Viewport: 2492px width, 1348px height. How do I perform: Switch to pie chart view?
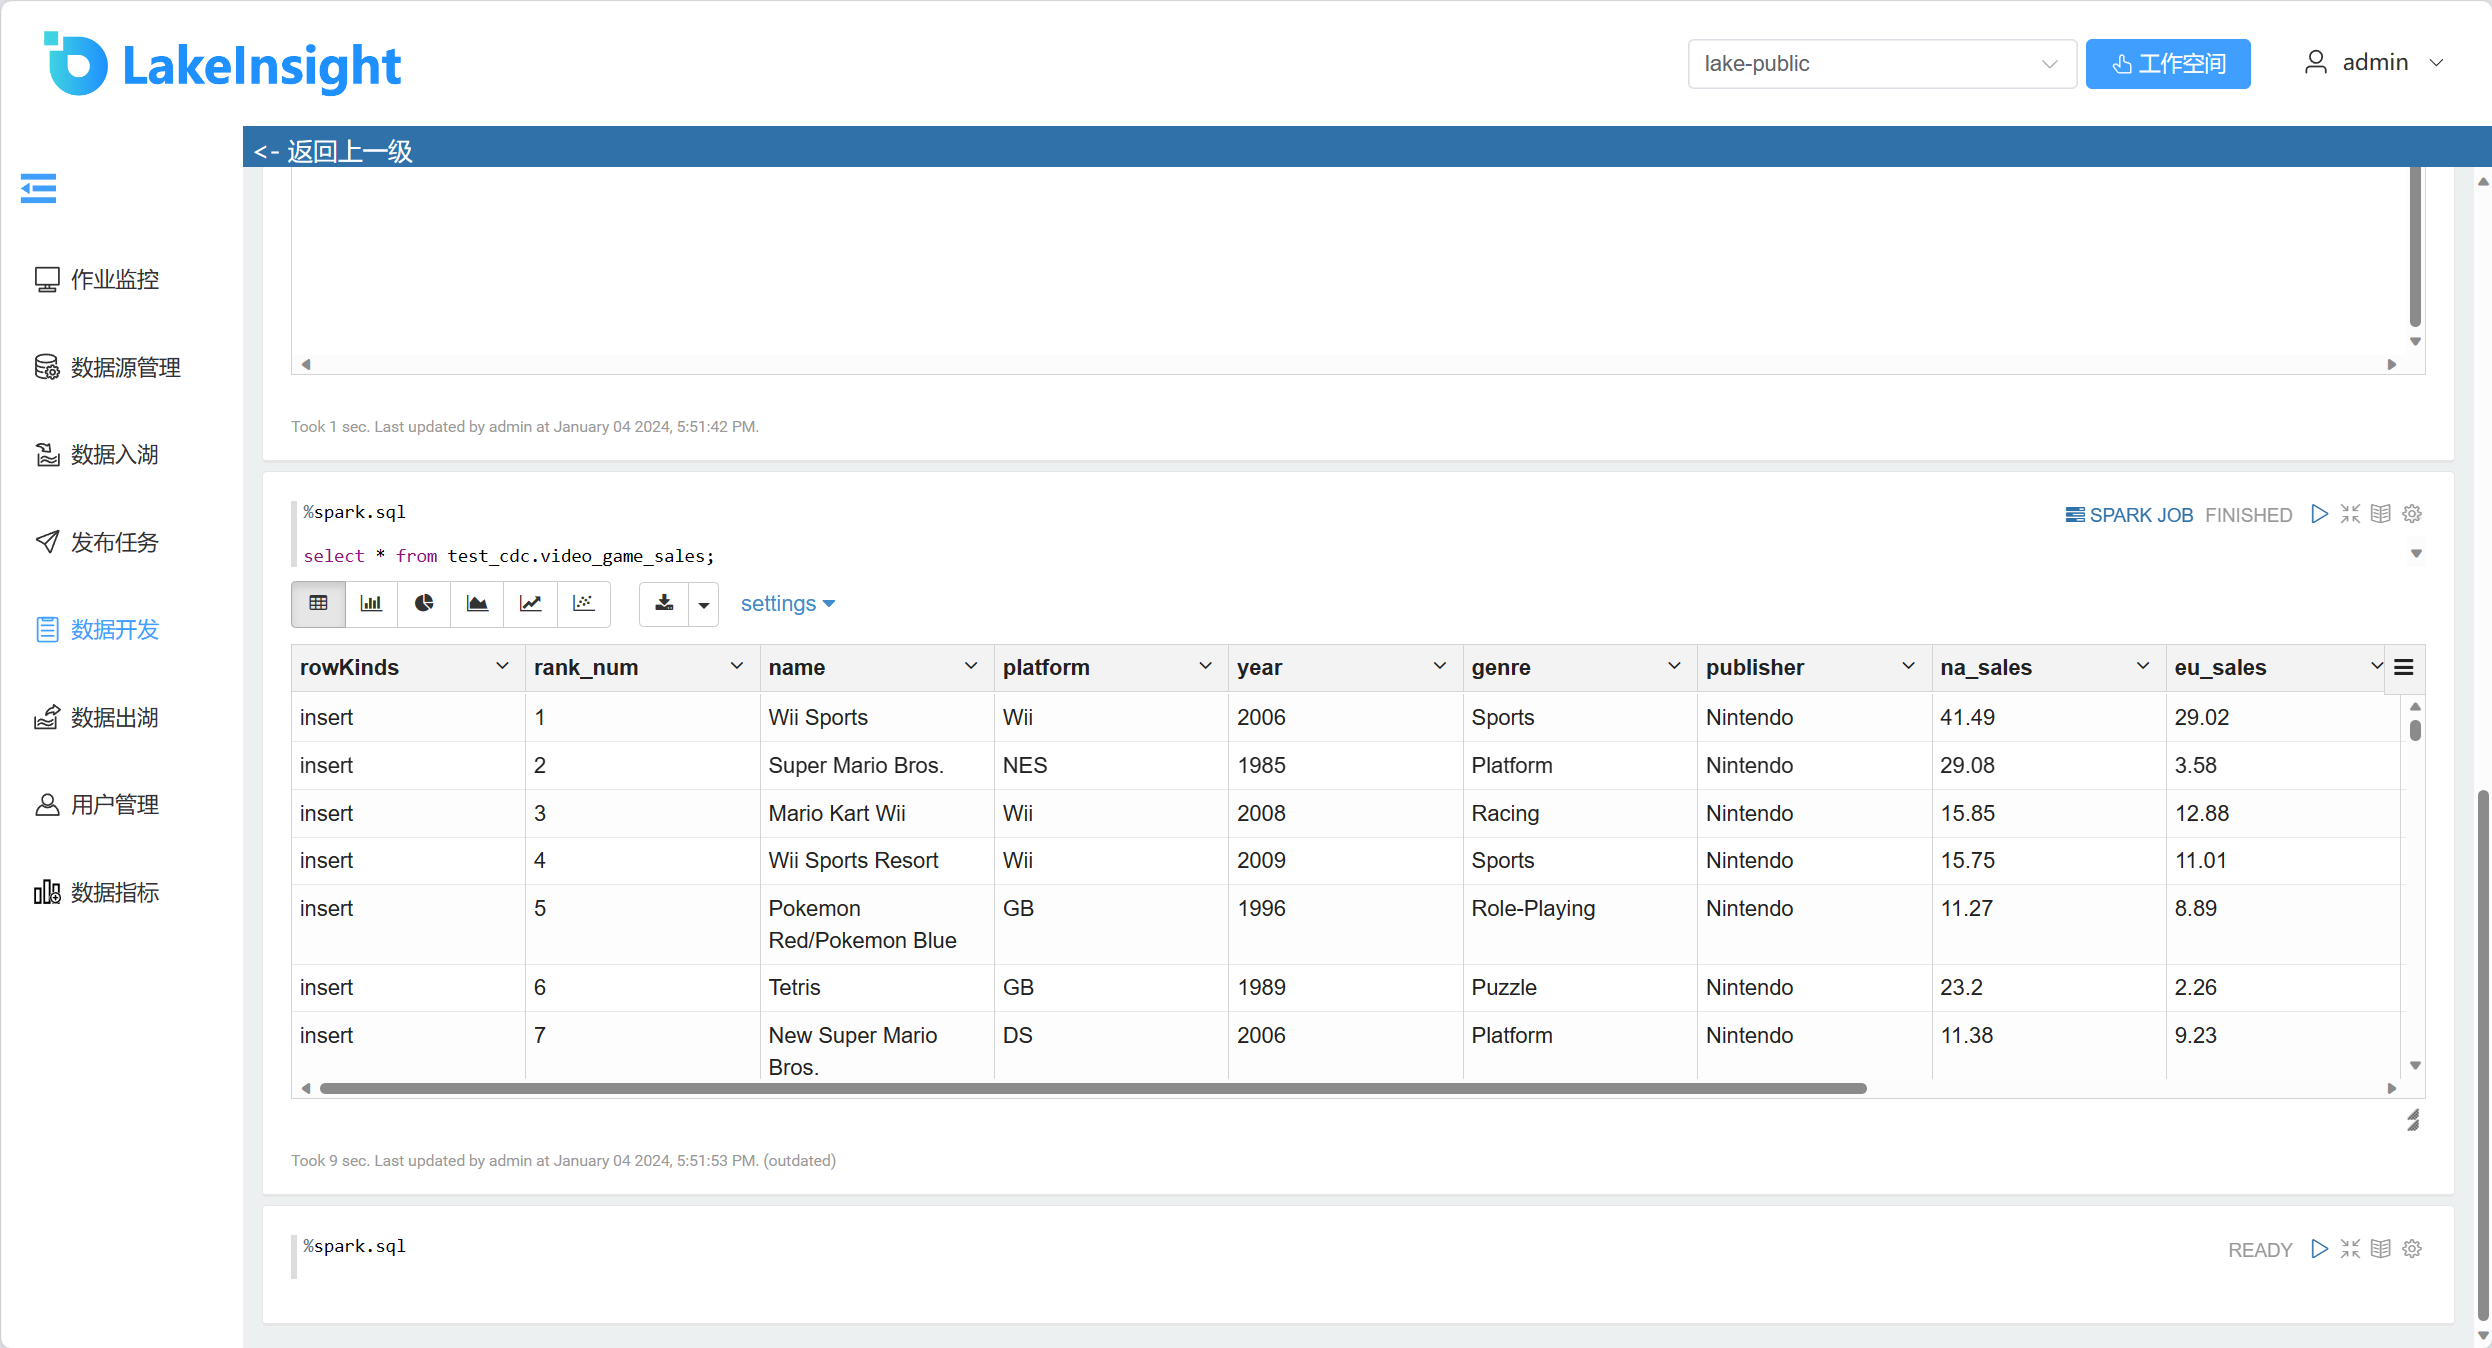coord(424,603)
